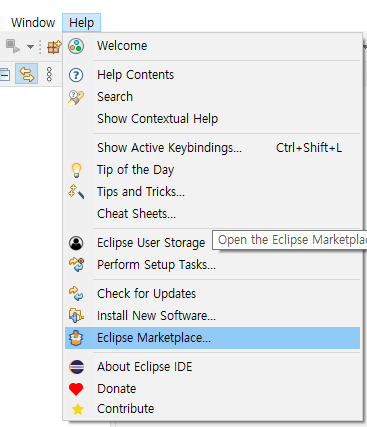Click the About Eclipse IDE logo icon

click(76, 367)
